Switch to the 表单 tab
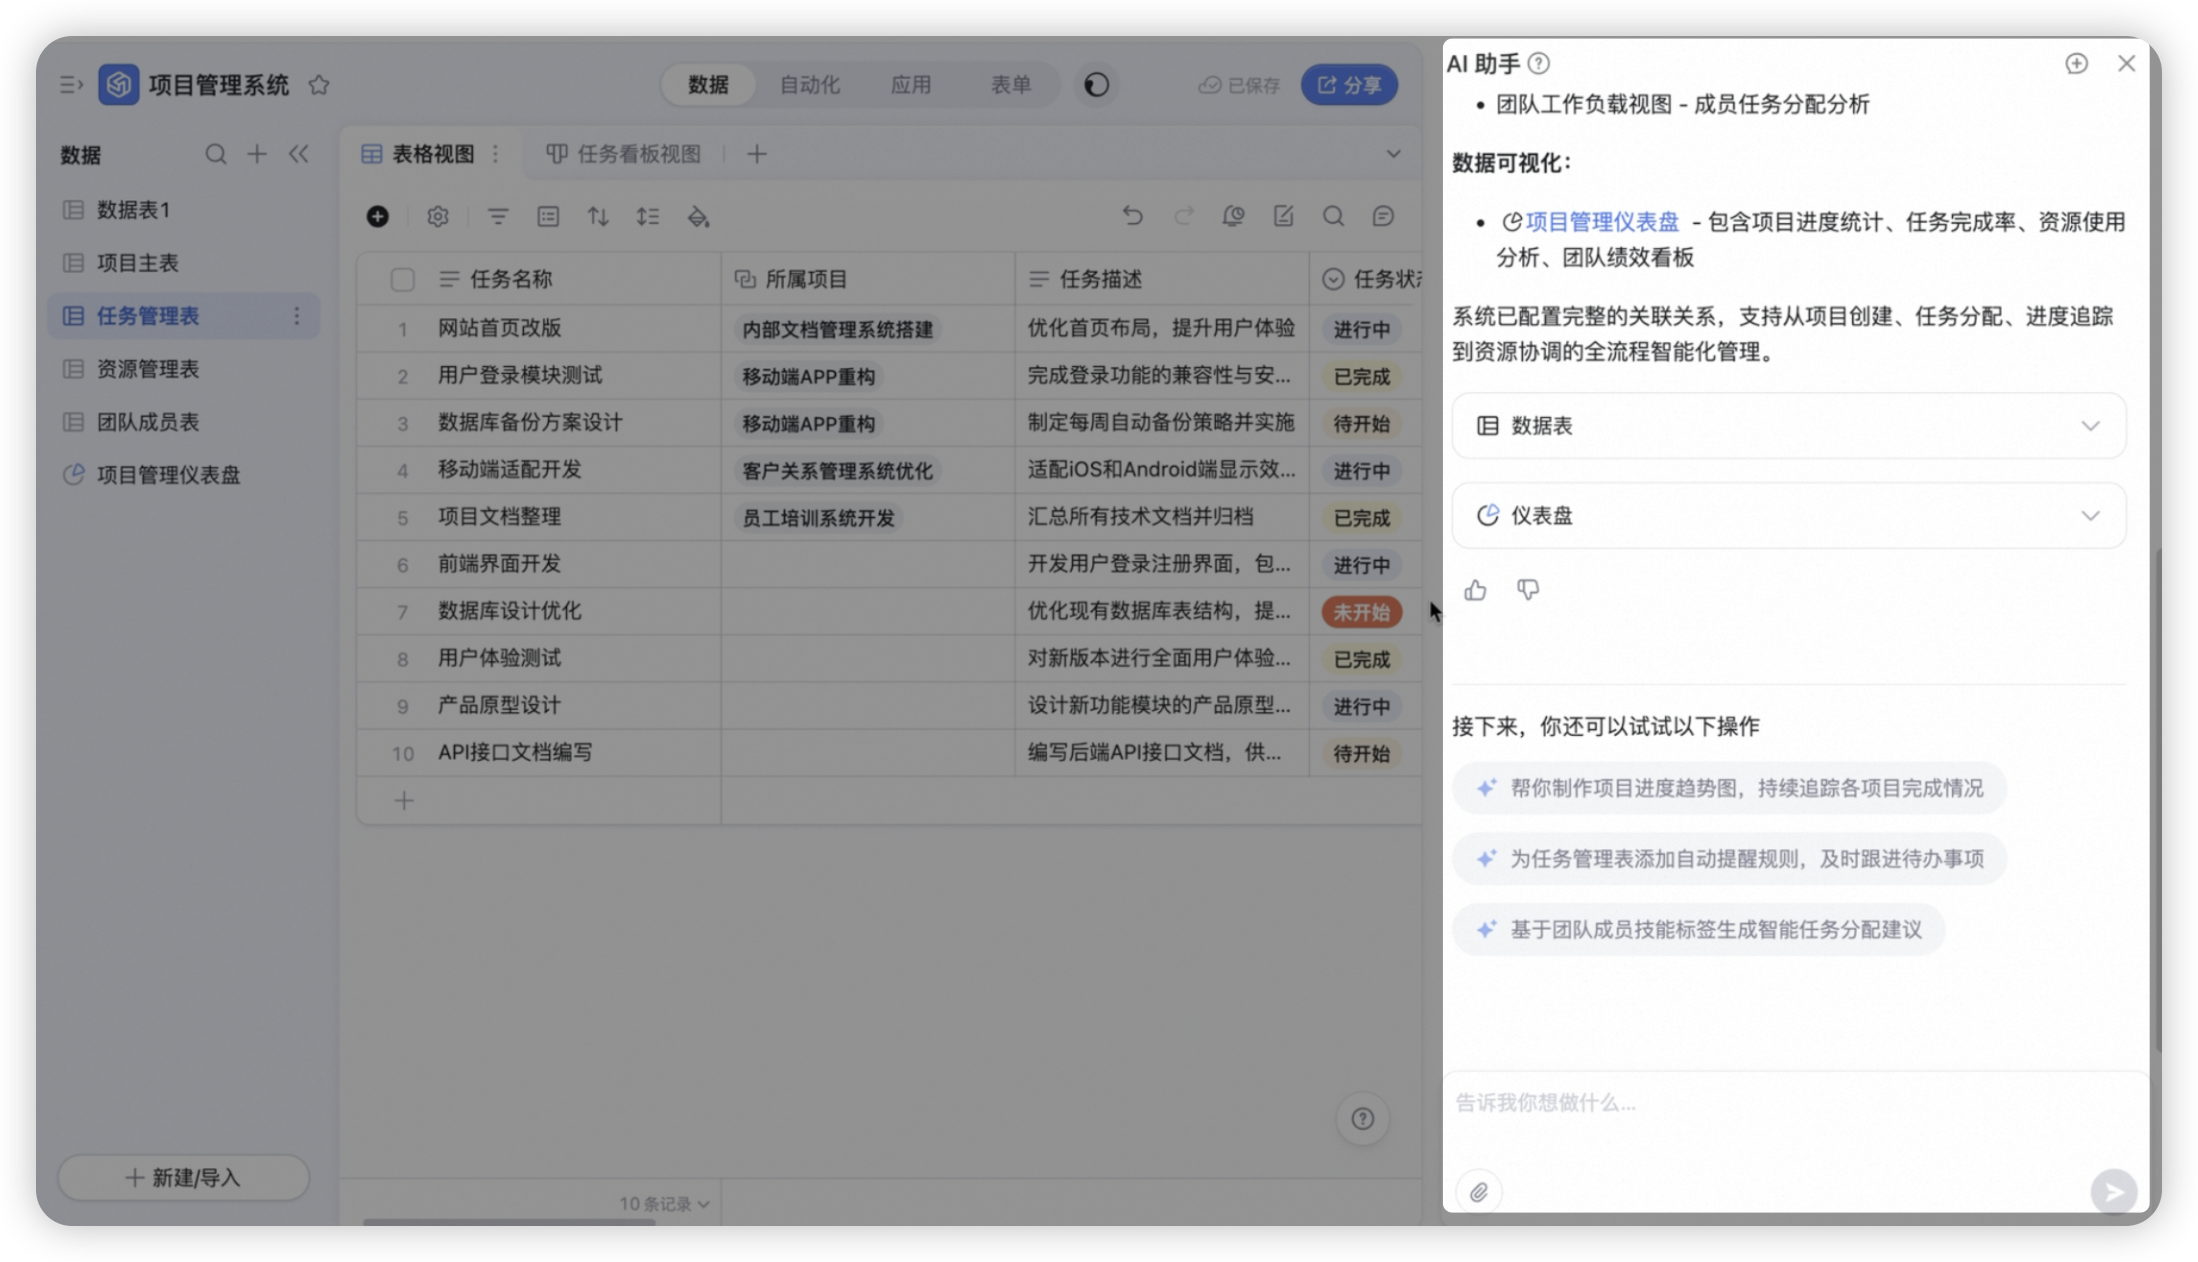This screenshot has height=1262, width=2198. click(1010, 85)
